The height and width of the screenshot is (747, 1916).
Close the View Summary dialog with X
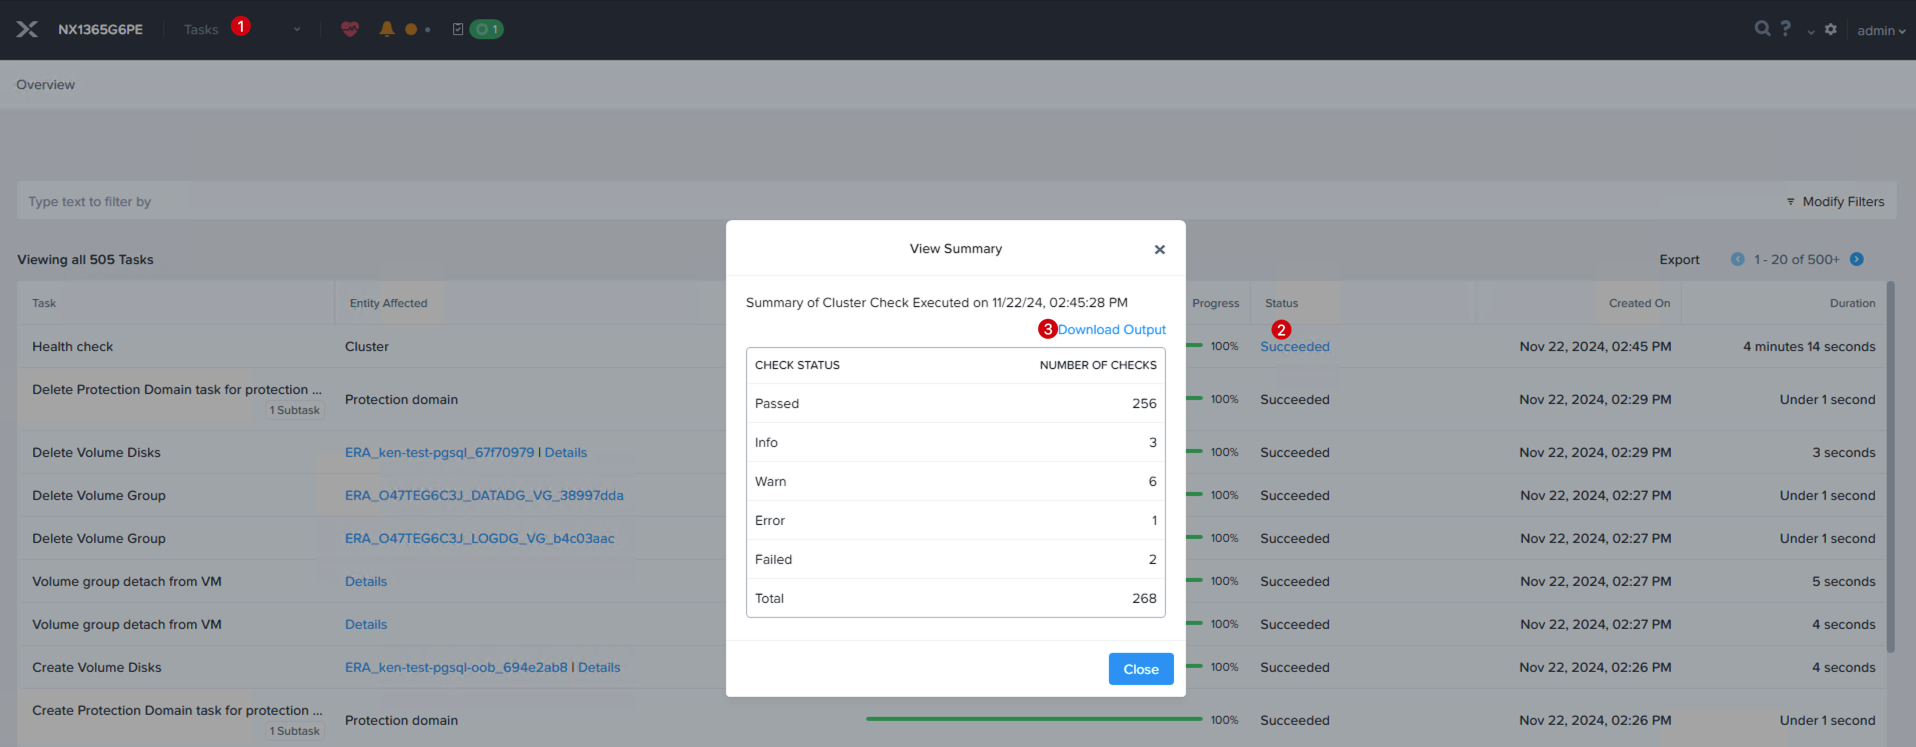[1160, 249]
